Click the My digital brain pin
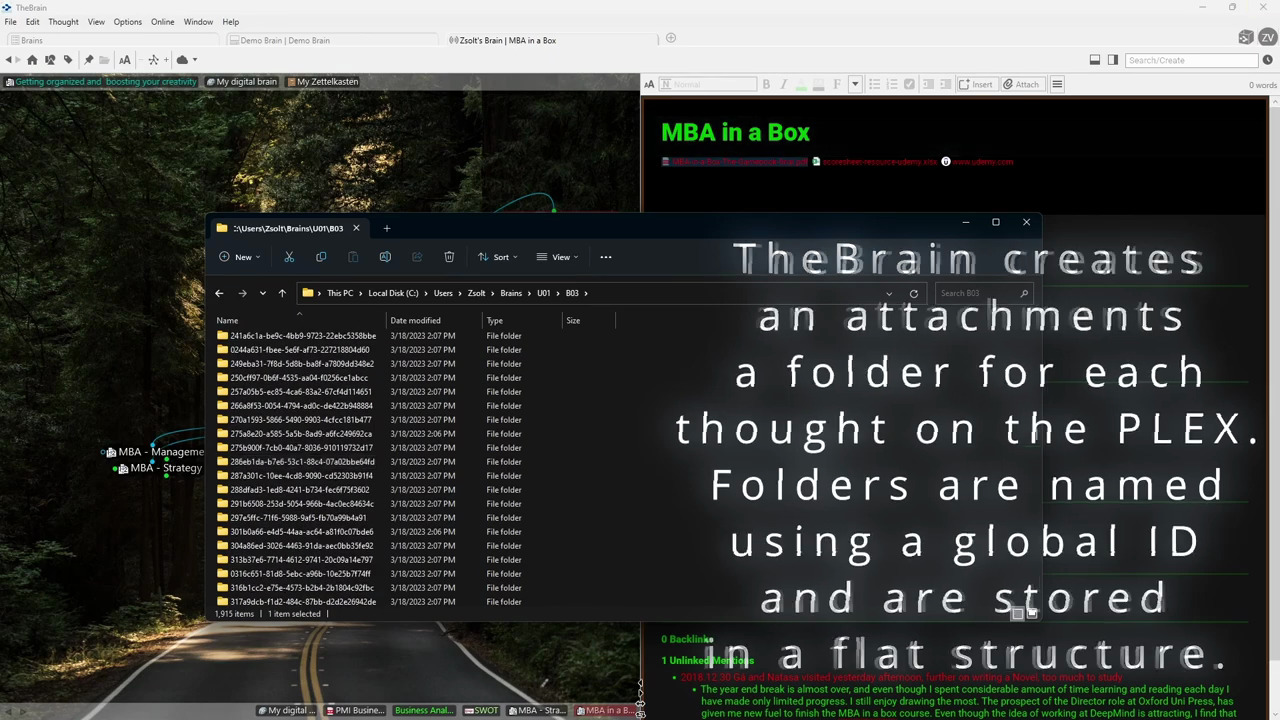This screenshot has width=1280, height=720. [x=241, y=82]
